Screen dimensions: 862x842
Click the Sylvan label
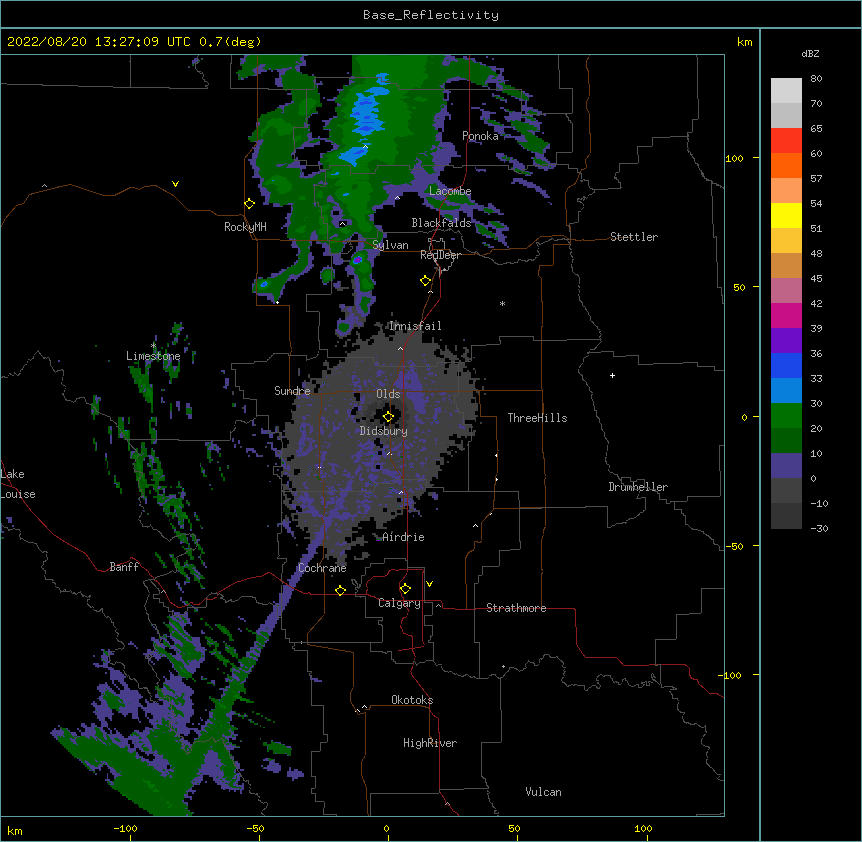(x=390, y=245)
